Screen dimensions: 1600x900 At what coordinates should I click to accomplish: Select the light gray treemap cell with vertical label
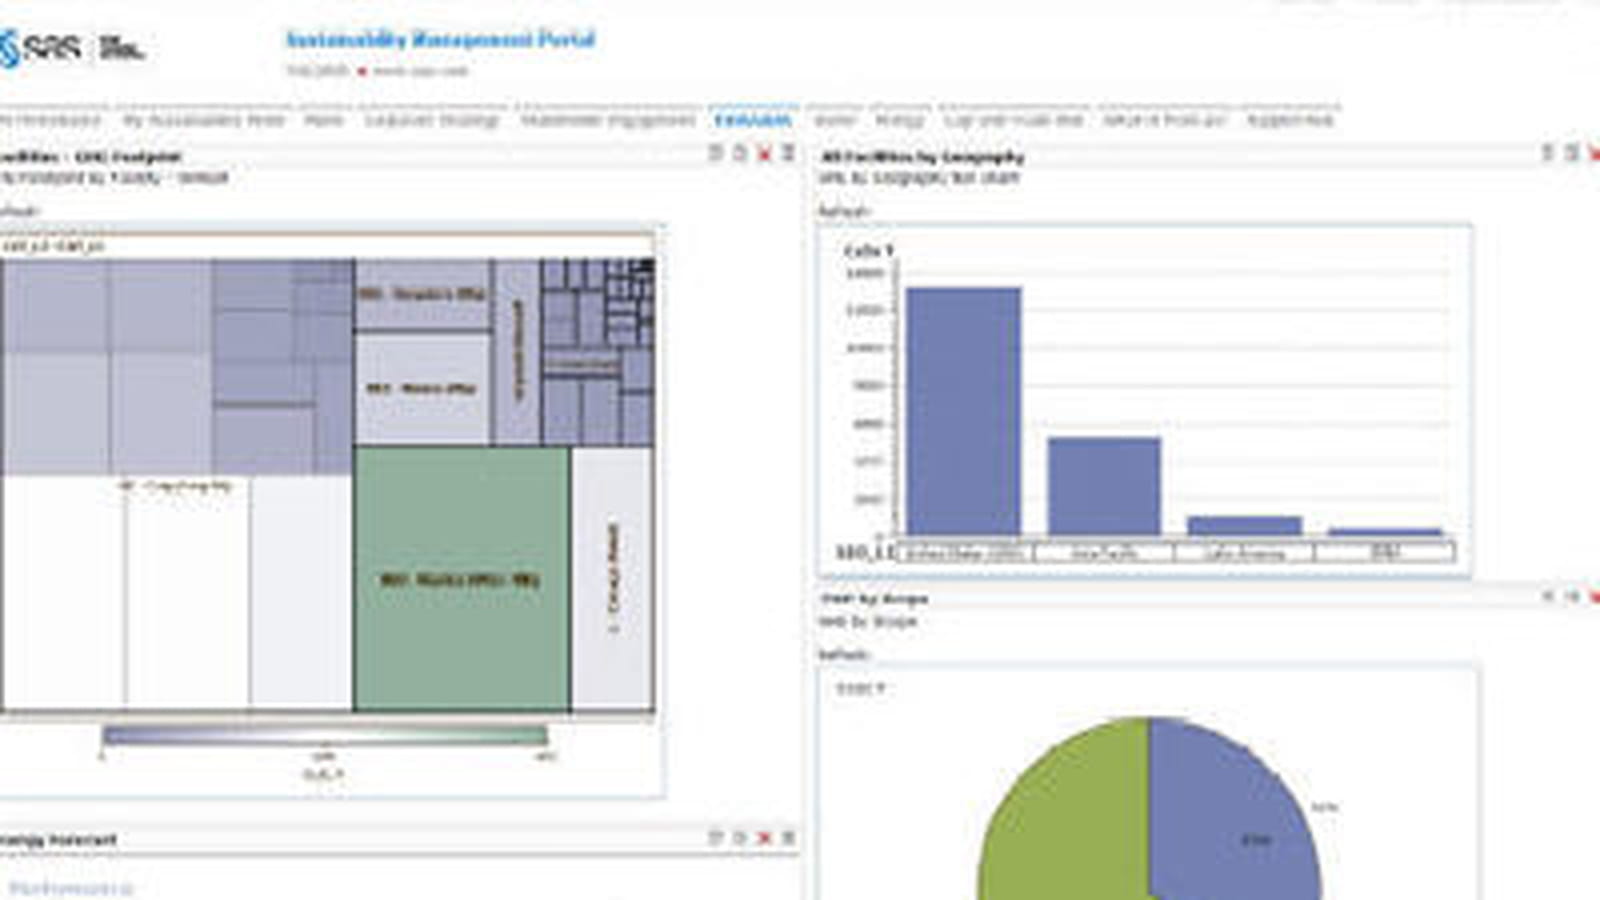[612, 579]
